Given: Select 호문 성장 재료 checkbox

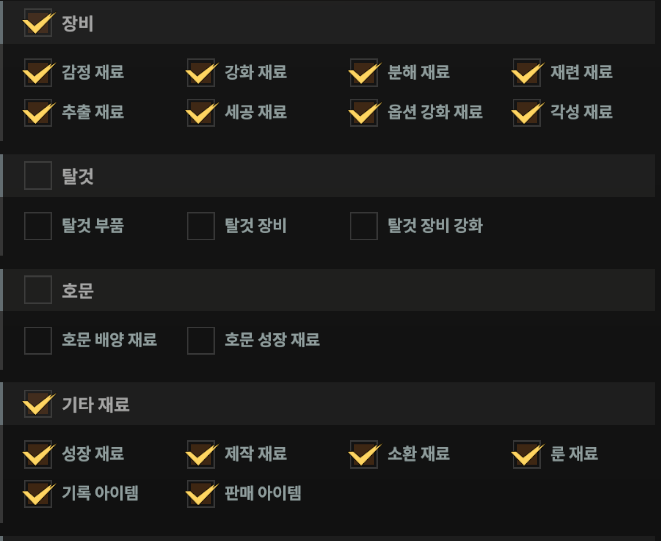Looking at the screenshot, I should tap(201, 340).
